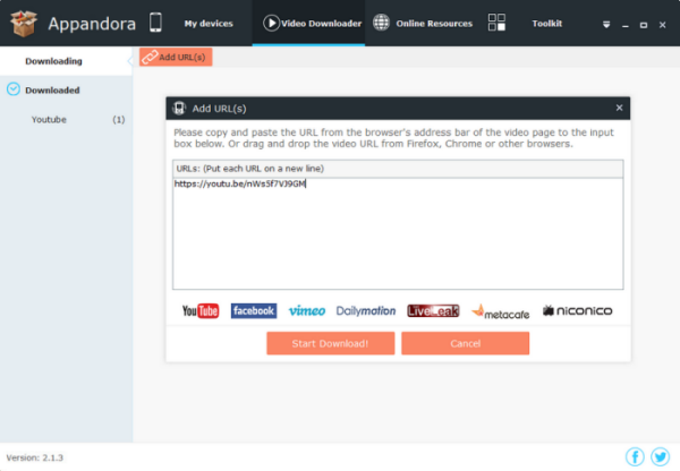Click the Youtube count (1)
Viewport: 680px width, 471px height.
point(118,120)
